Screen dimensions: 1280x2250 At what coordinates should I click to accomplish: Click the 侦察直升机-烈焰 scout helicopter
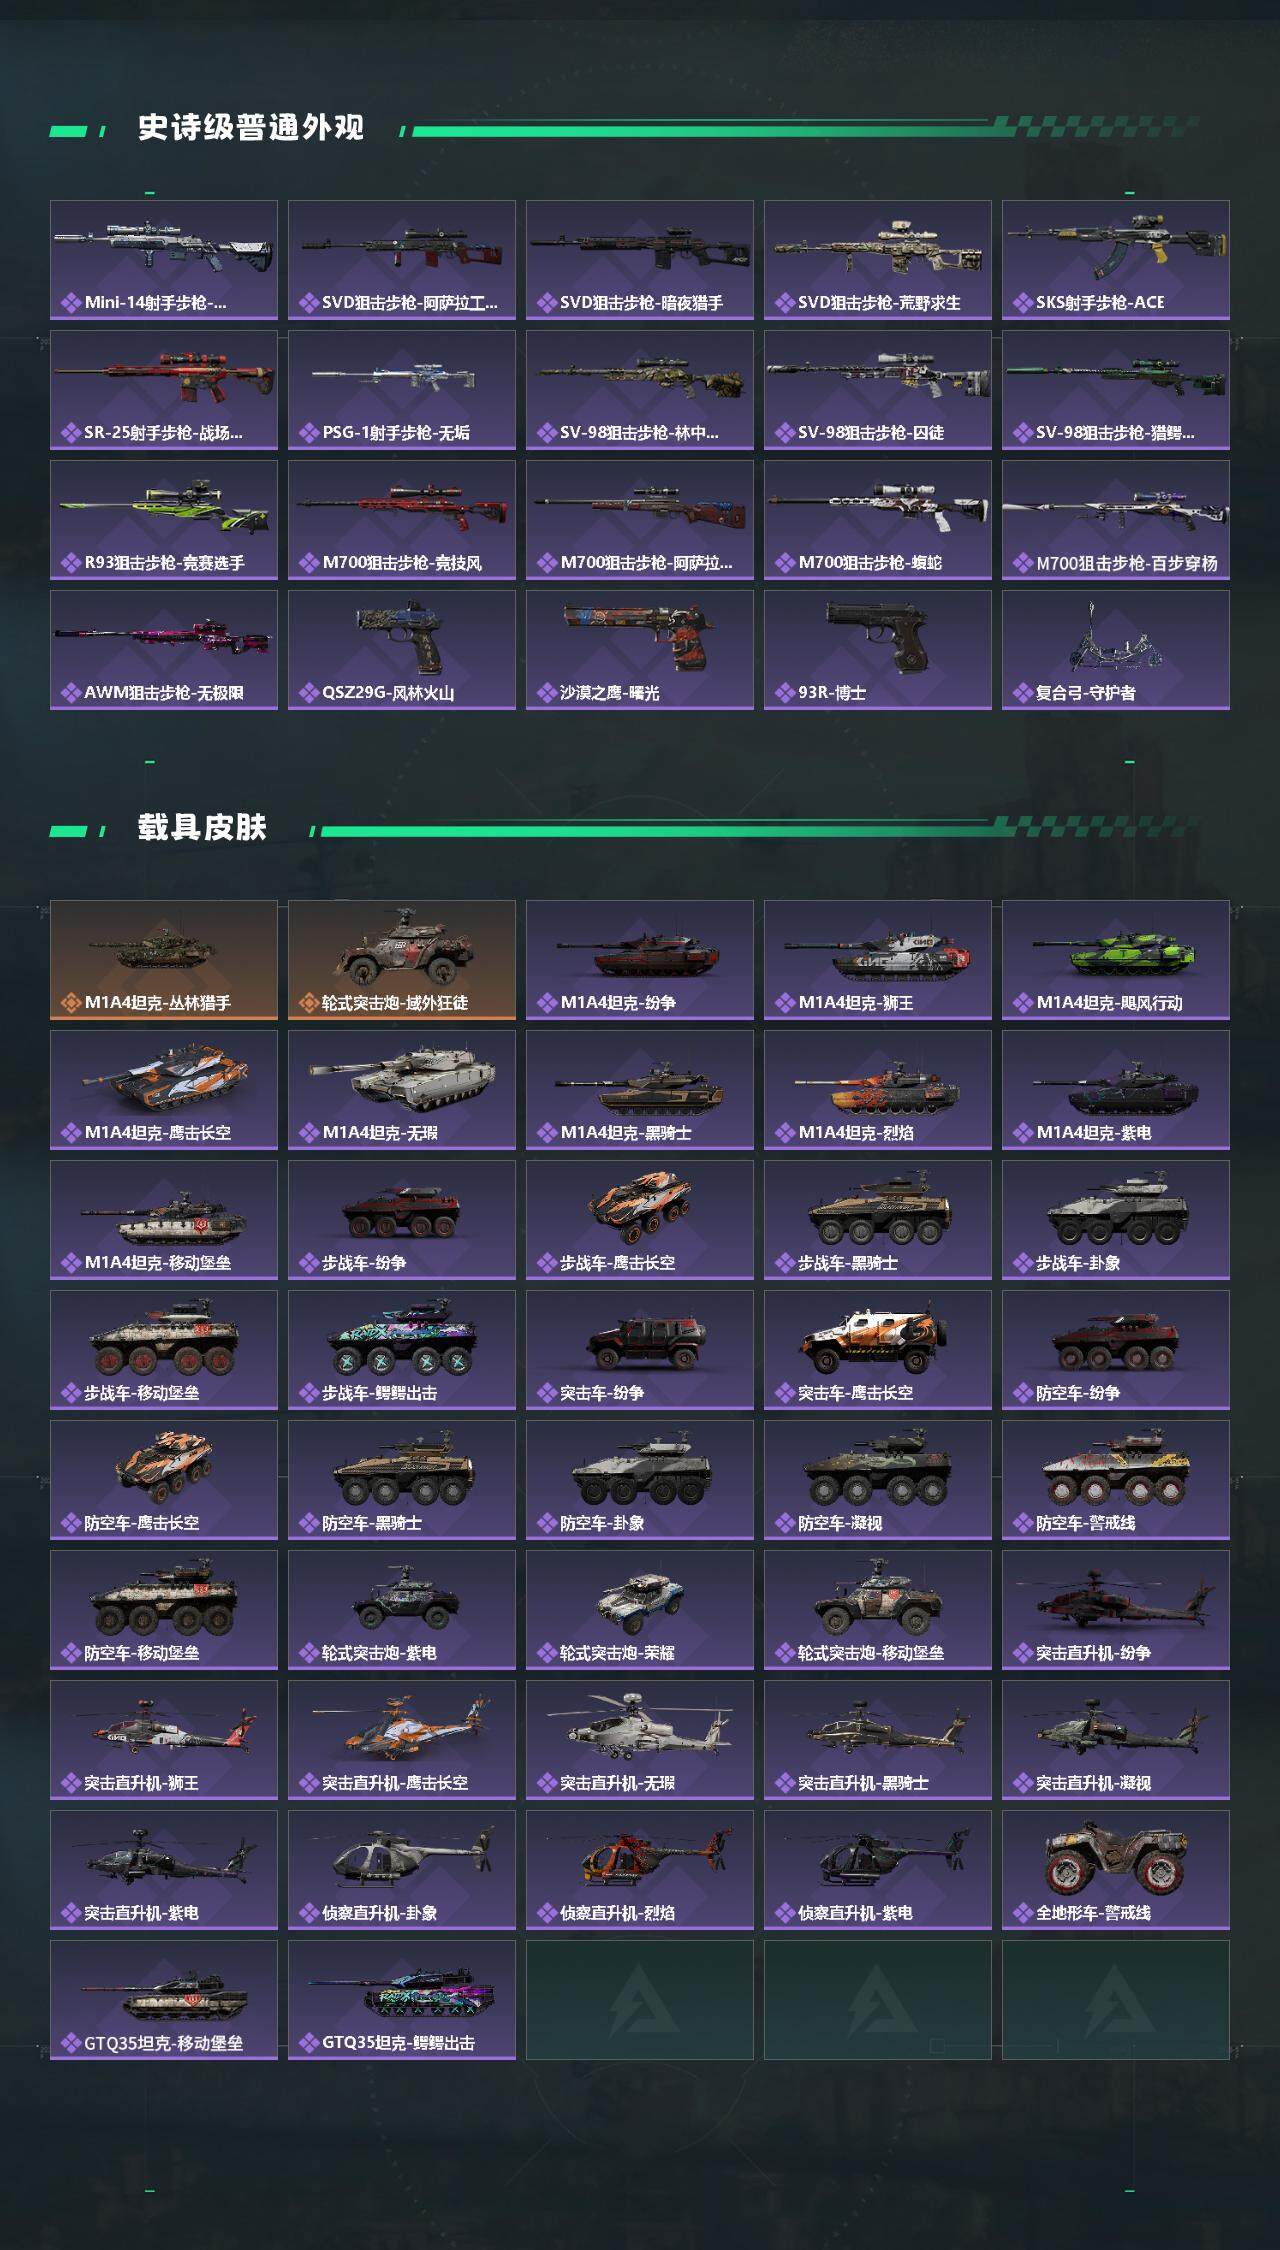click(x=640, y=1870)
